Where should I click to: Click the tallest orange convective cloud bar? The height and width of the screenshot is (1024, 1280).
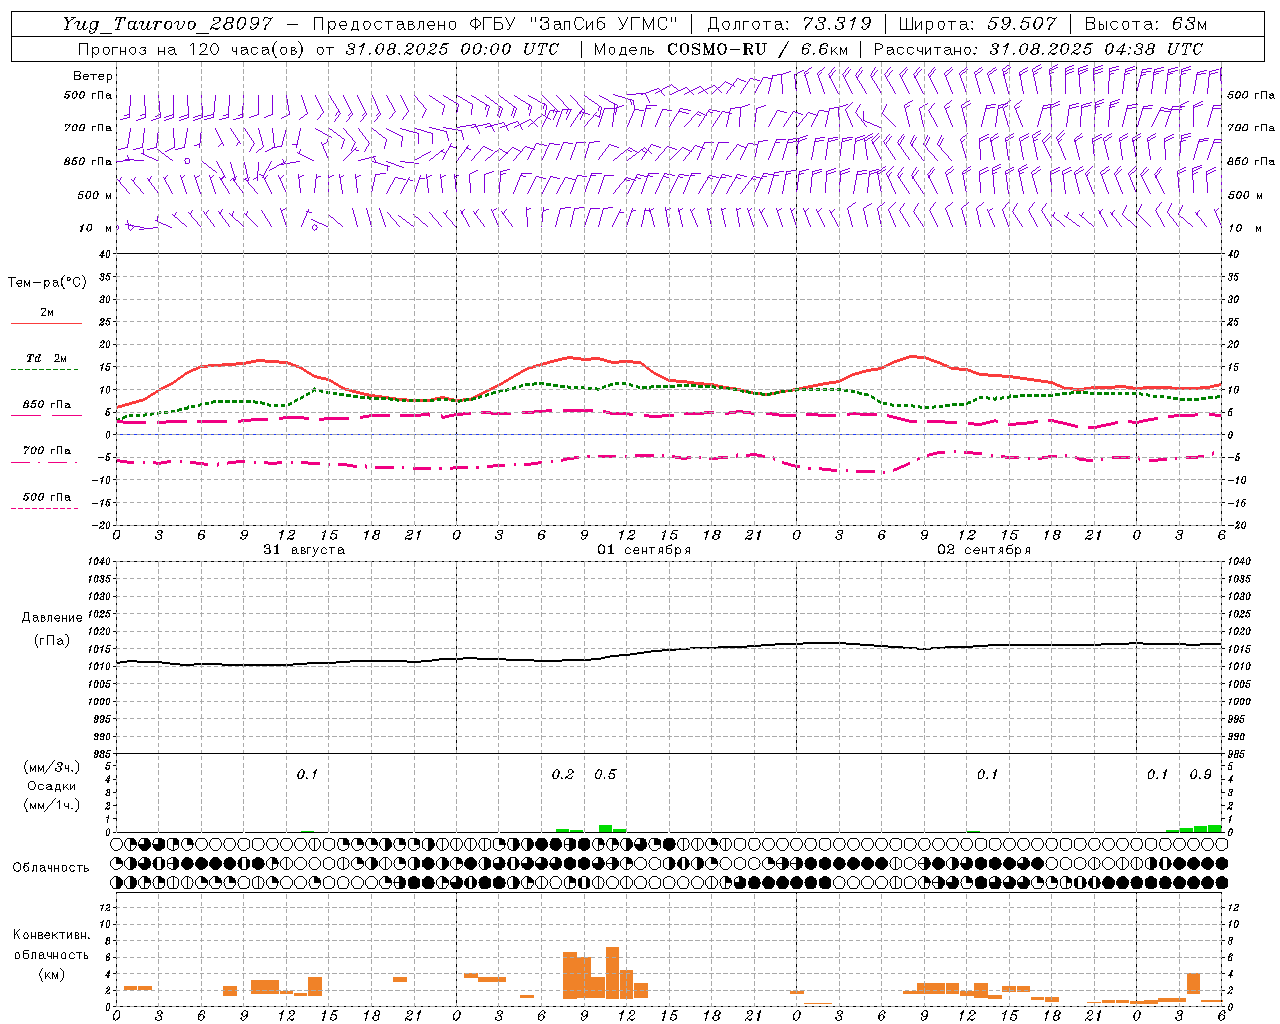pos(613,973)
